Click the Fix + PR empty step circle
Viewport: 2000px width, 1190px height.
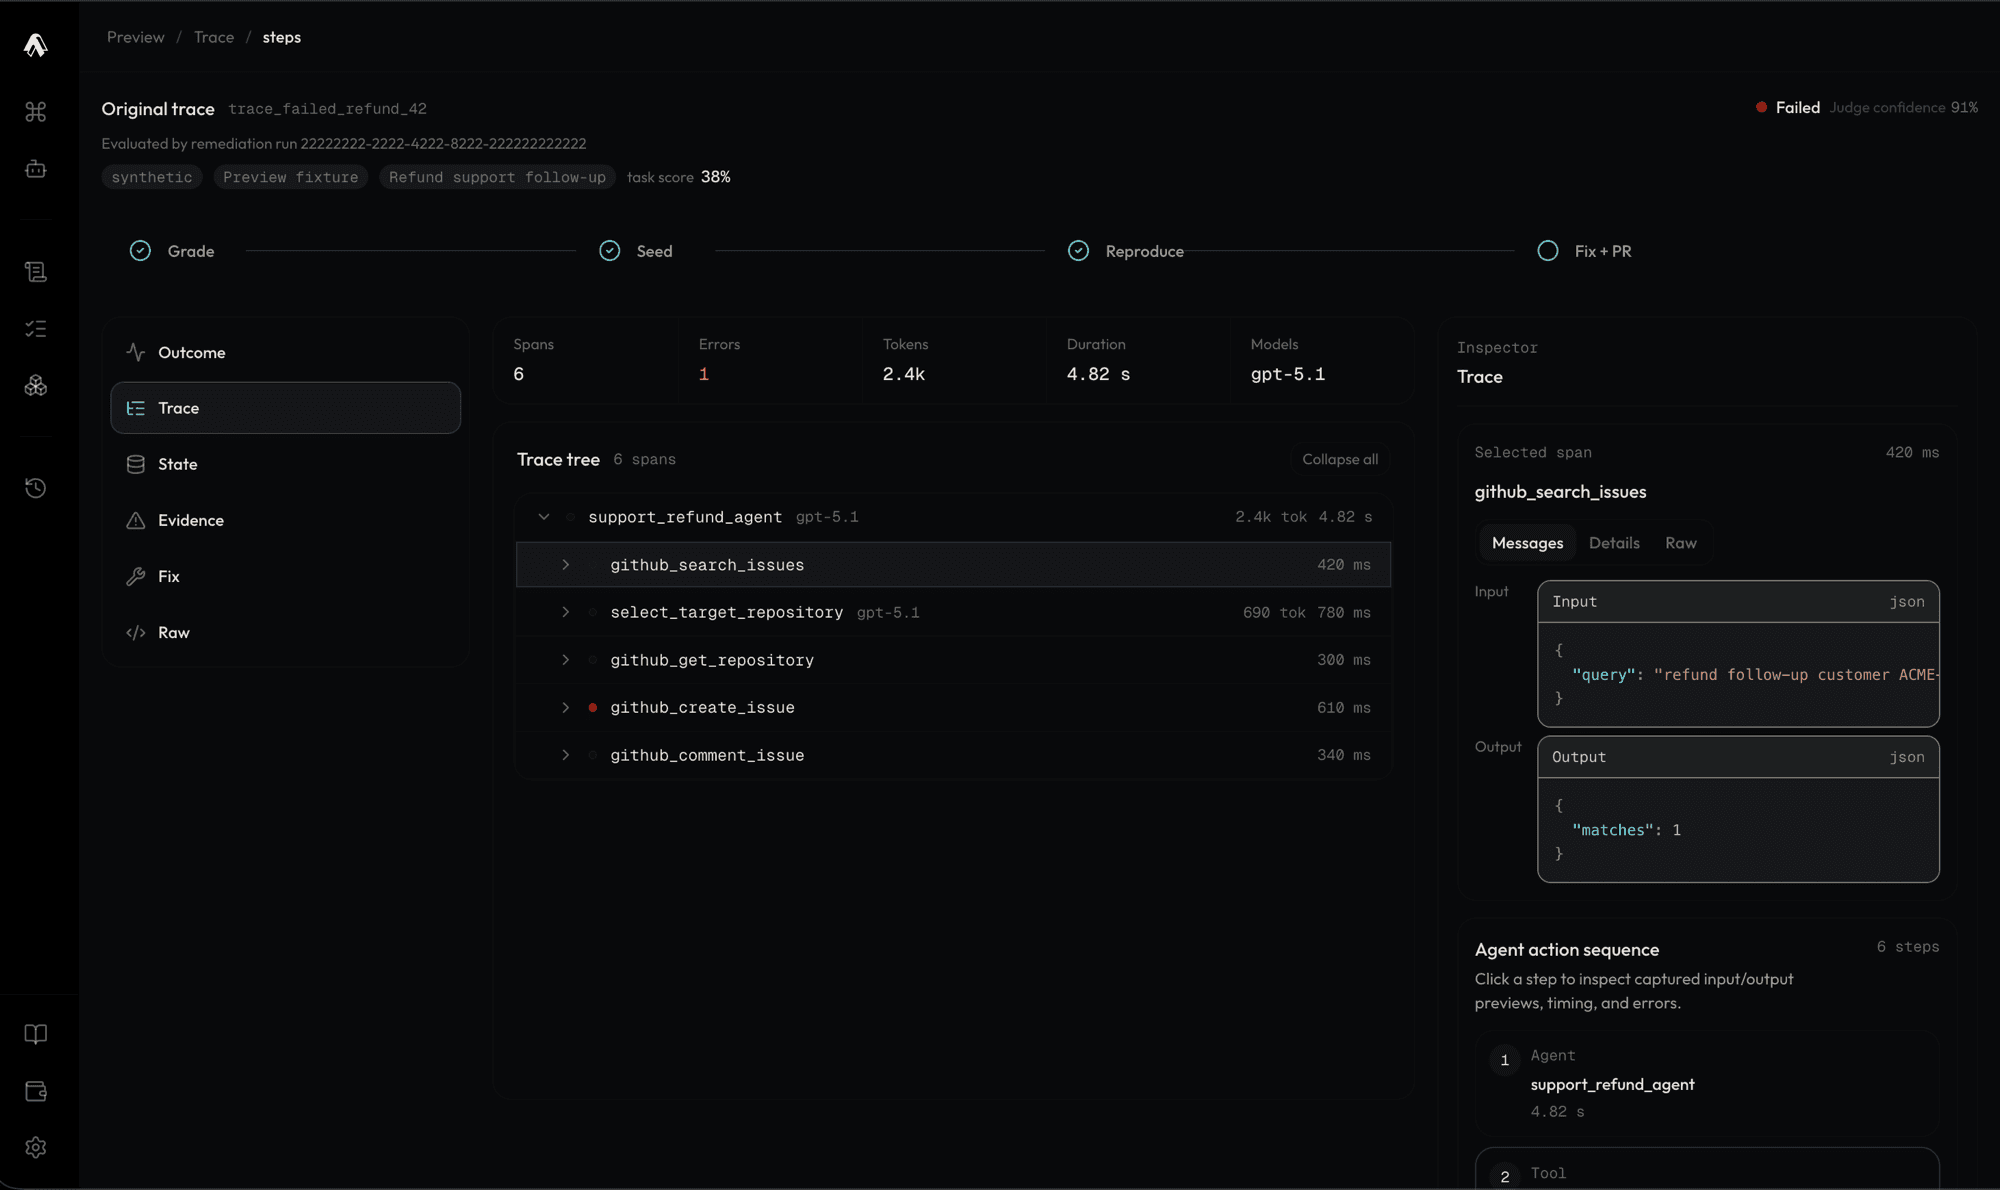[x=1548, y=251]
